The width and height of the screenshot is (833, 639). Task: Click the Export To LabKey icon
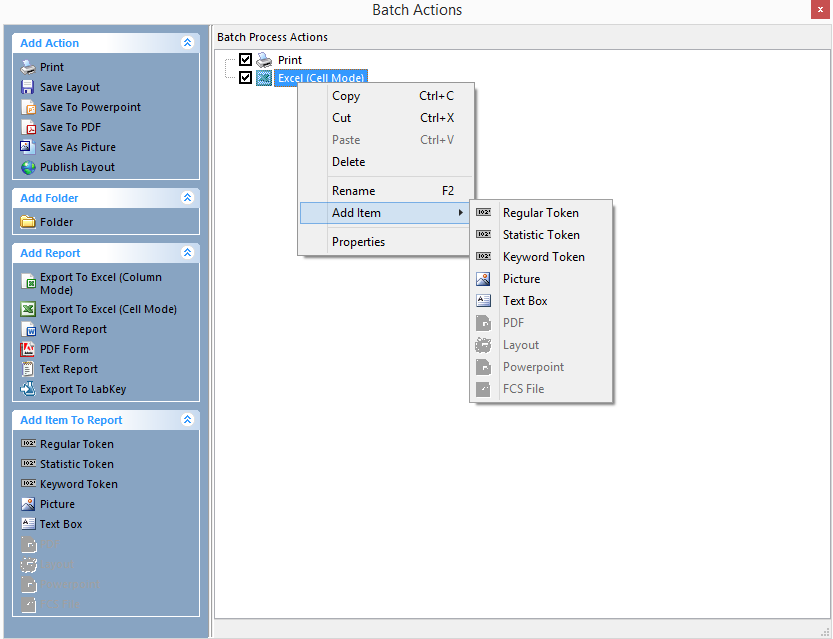pyautogui.click(x=28, y=389)
